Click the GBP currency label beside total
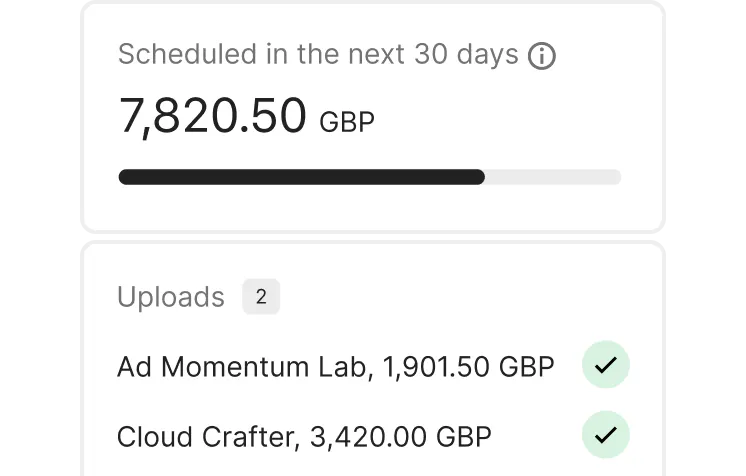This screenshot has height=476, width=746. coord(347,123)
